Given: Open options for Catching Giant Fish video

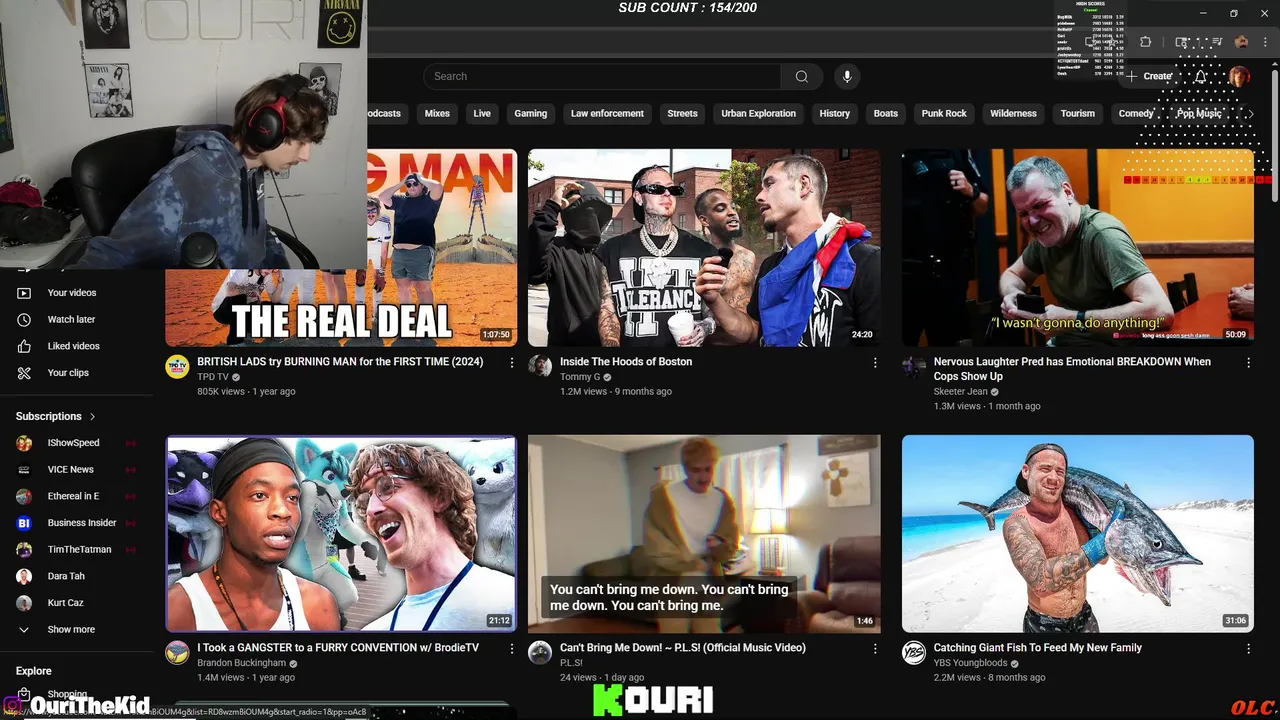Looking at the screenshot, I should (1248, 649).
